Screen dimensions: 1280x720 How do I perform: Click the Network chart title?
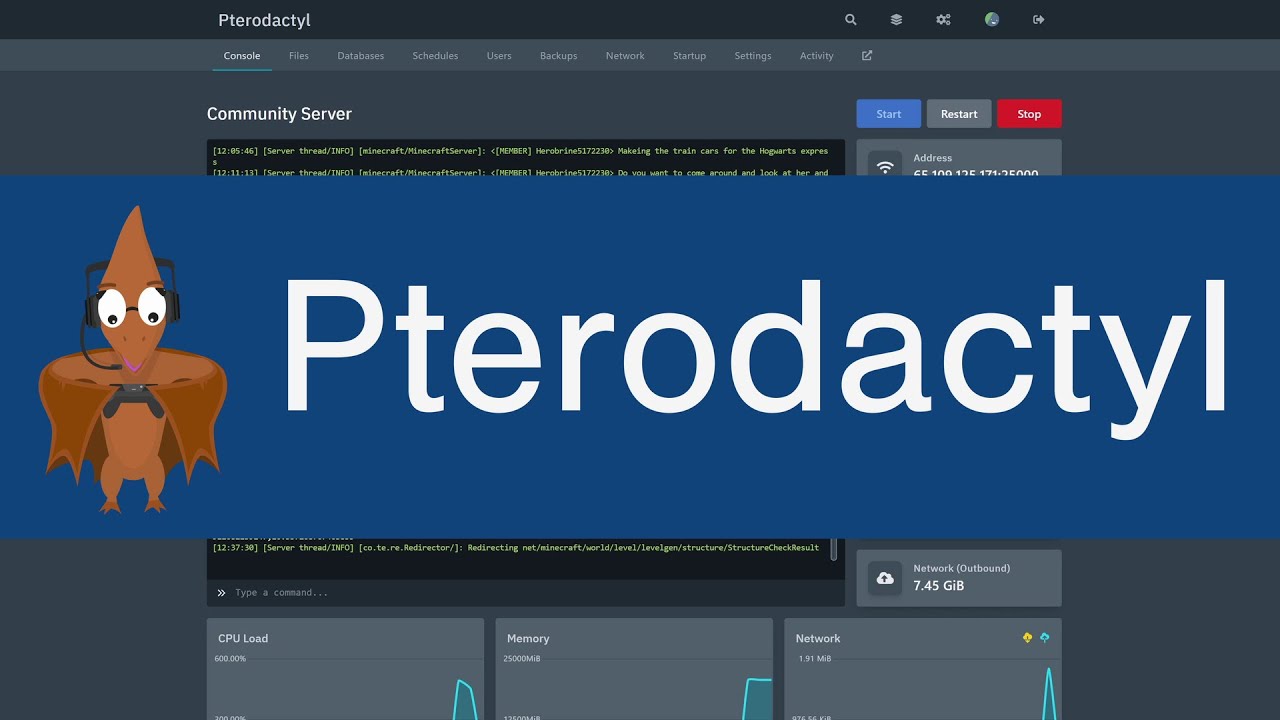(x=818, y=638)
